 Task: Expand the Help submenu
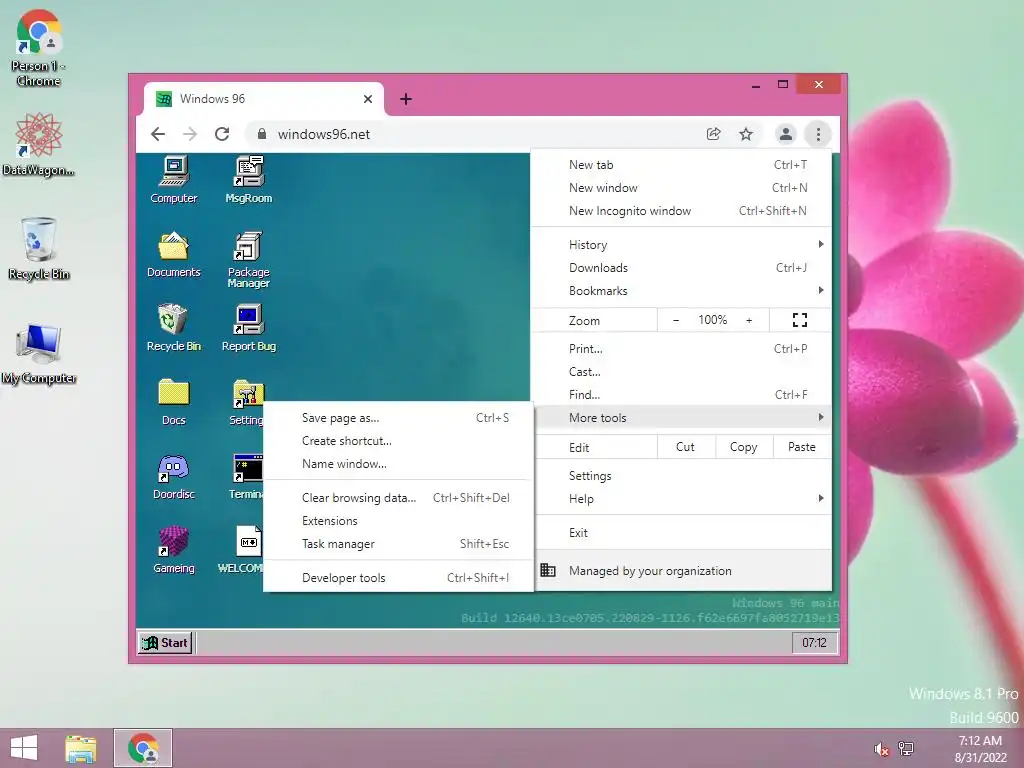coord(681,499)
